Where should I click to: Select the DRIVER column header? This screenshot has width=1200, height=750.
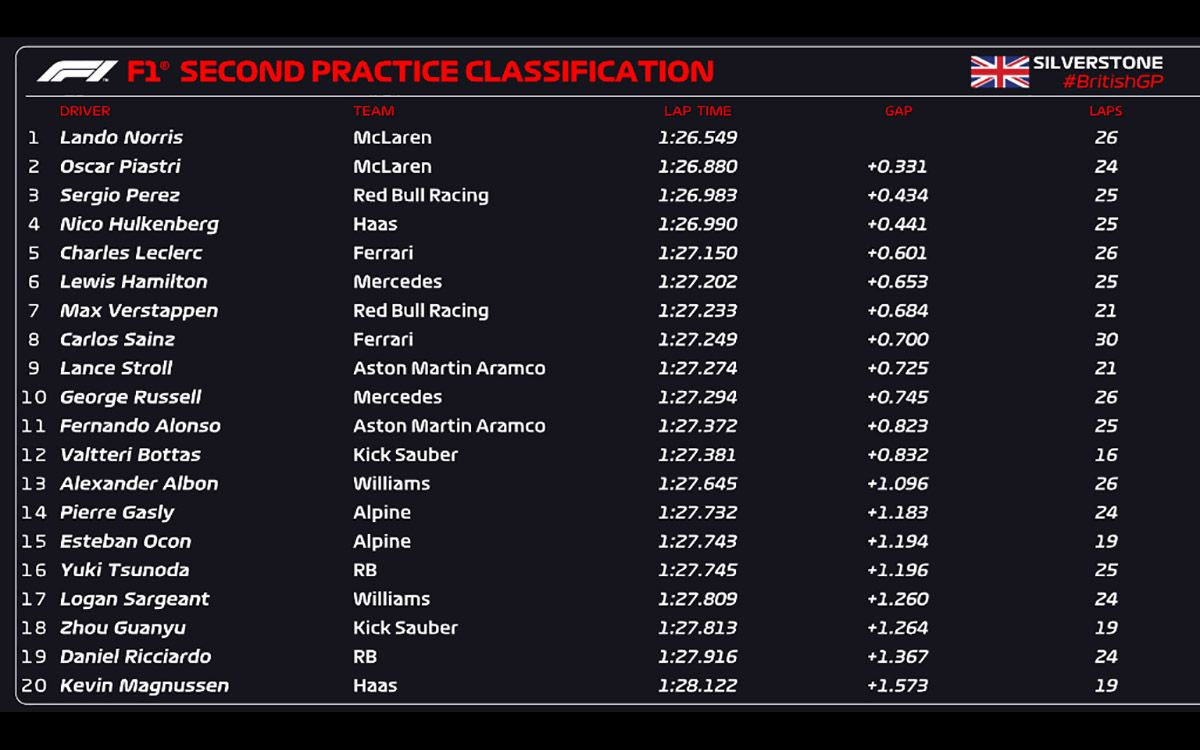coord(85,111)
